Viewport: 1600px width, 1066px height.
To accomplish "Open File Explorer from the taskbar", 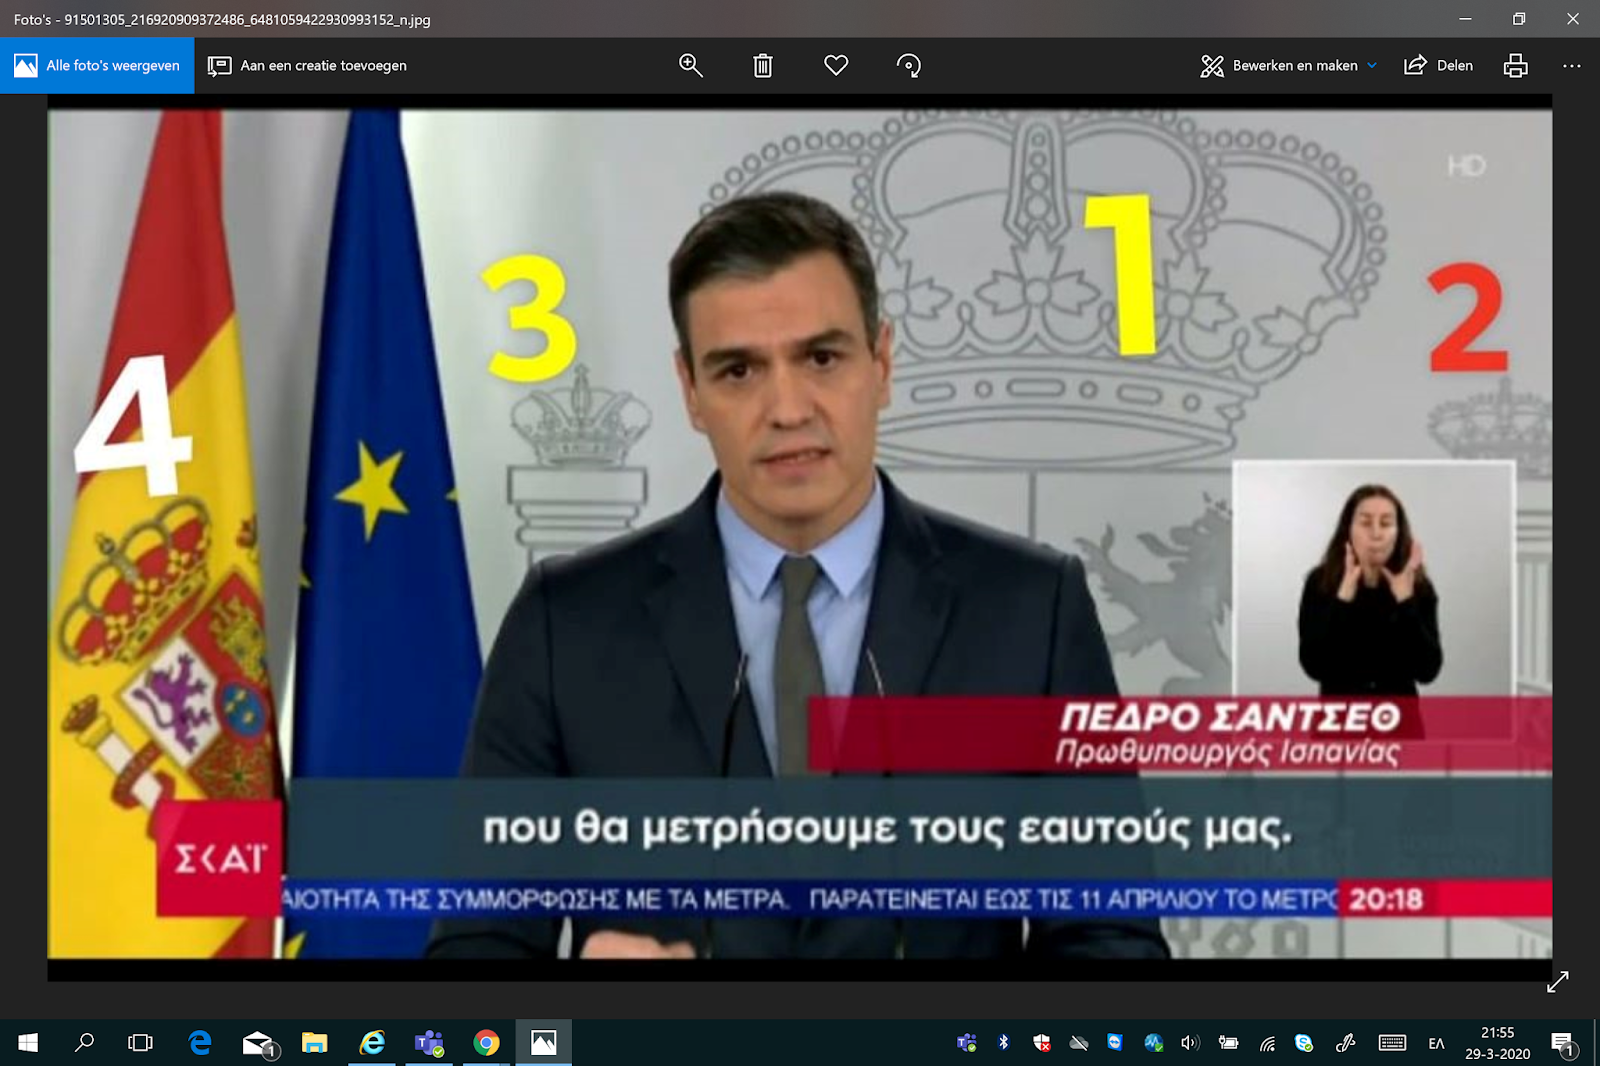I will tap(315, 1043).
